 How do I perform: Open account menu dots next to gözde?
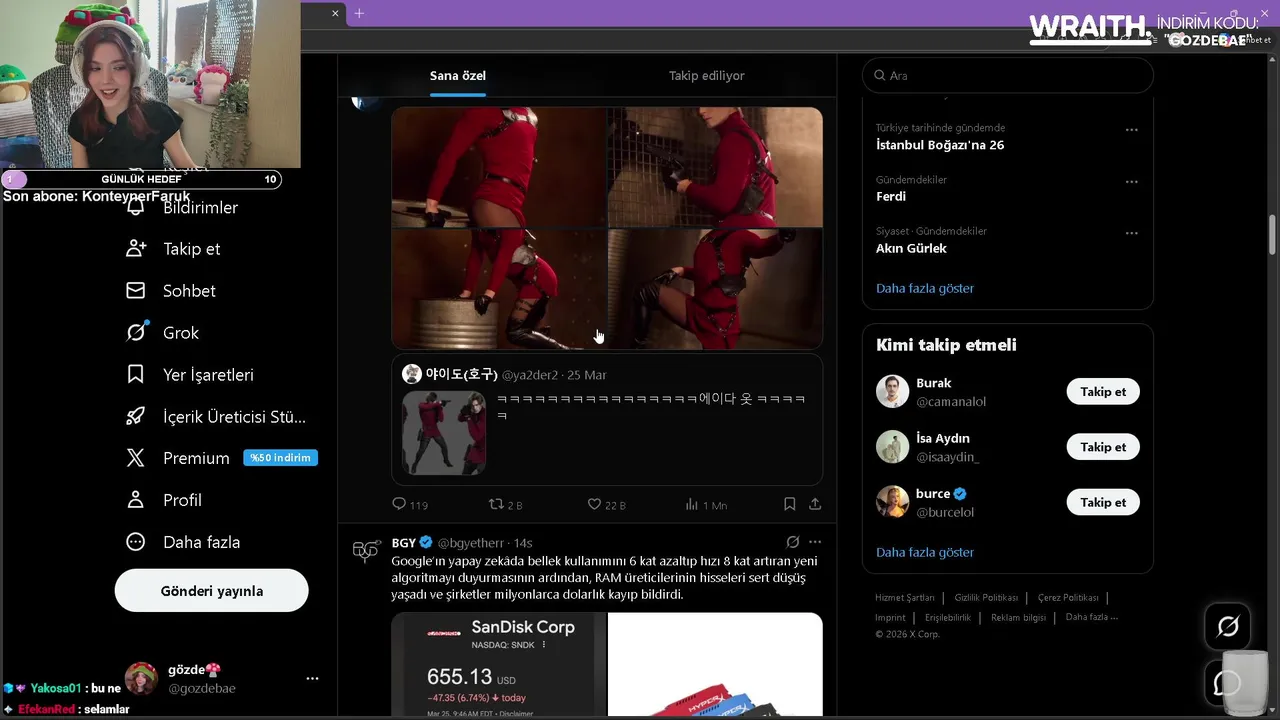click(312, 678)
